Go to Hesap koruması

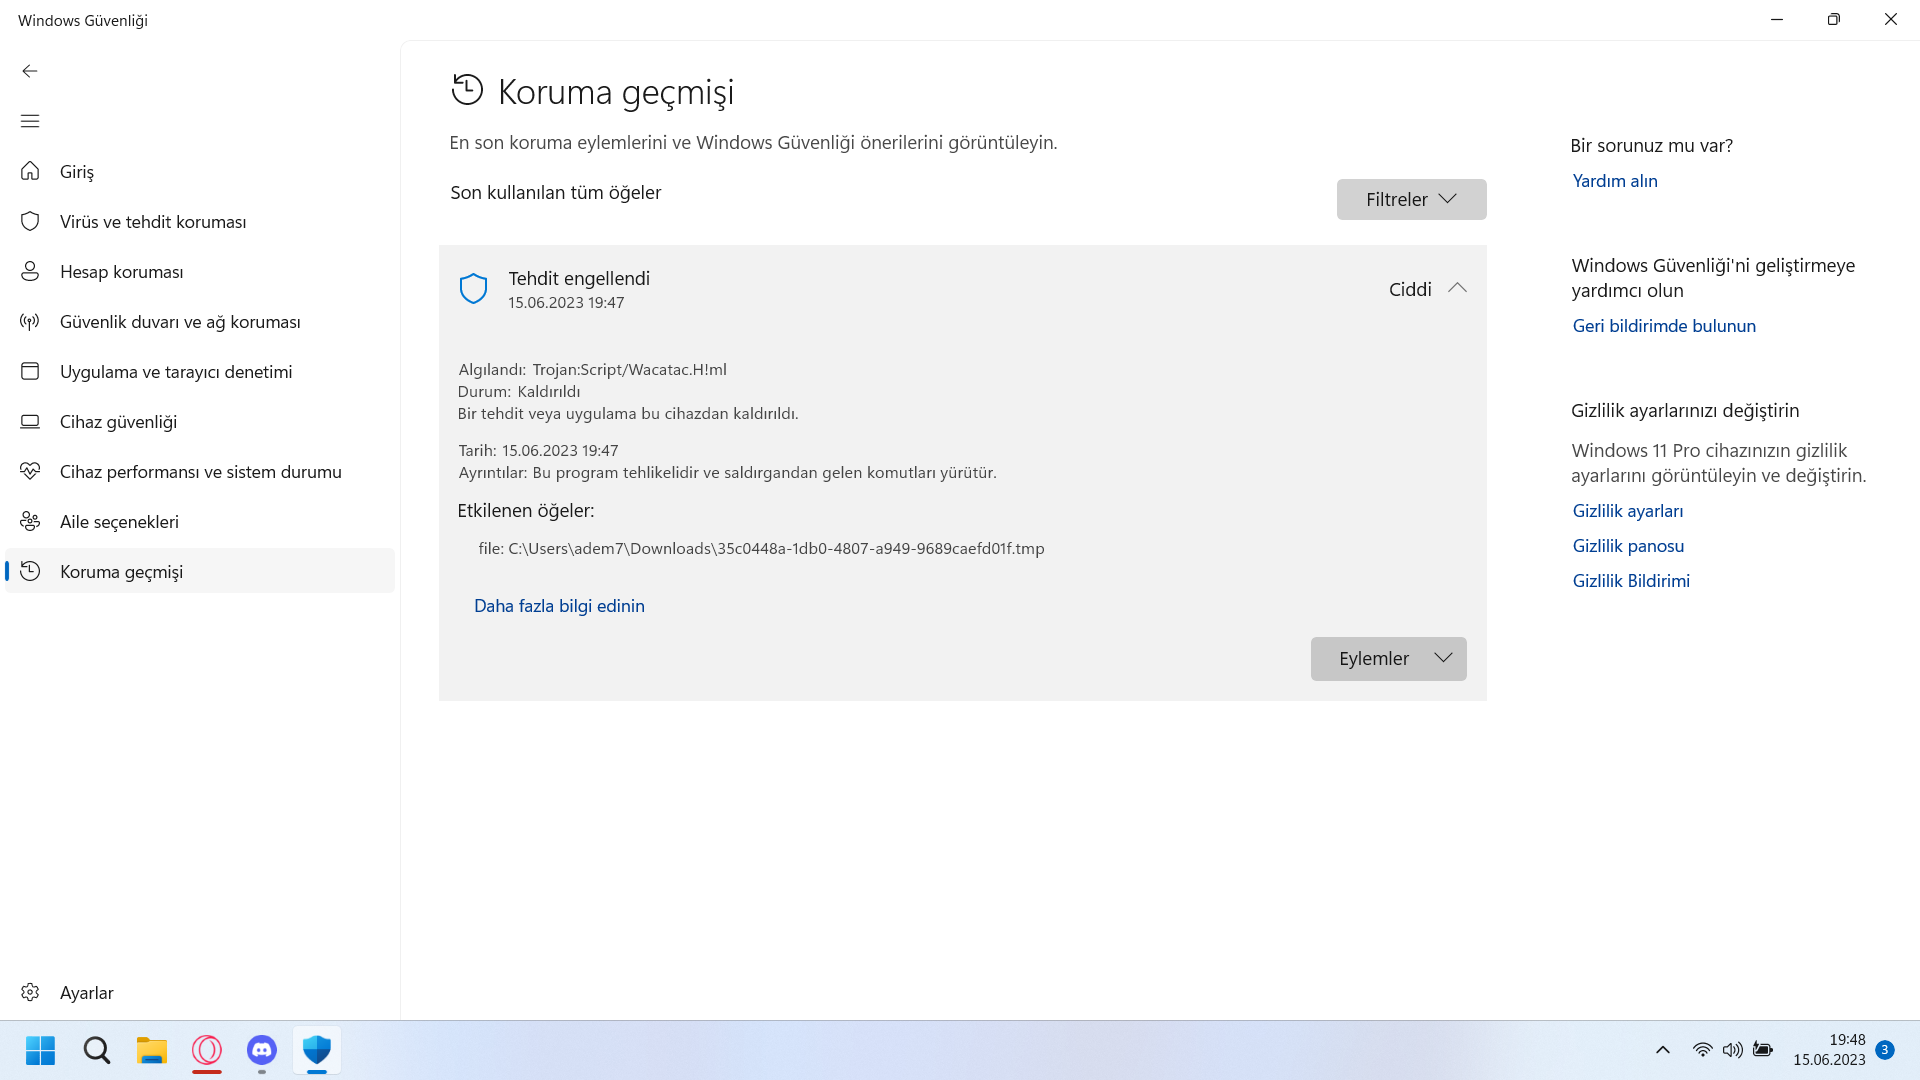(121, 272)
